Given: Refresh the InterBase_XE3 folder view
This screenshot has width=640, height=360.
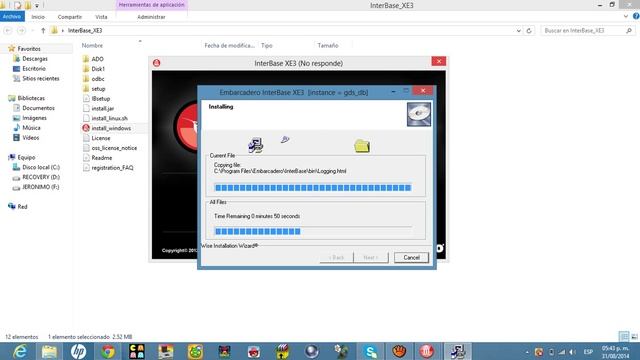Looking at the screenshot, I should [529, 31].
